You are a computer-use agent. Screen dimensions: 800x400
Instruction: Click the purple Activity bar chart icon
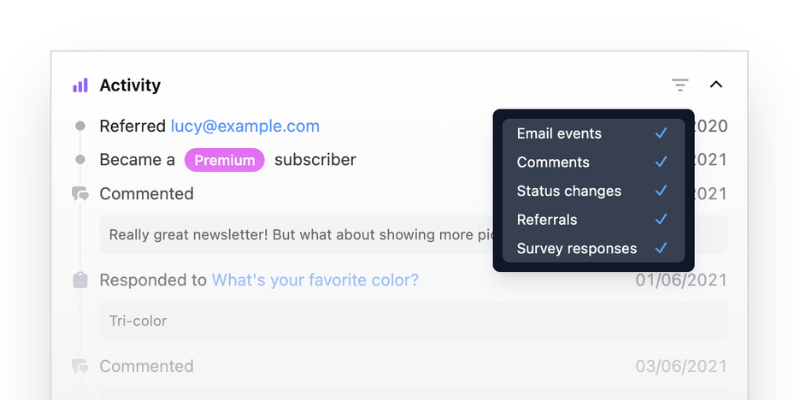(80, 85)
